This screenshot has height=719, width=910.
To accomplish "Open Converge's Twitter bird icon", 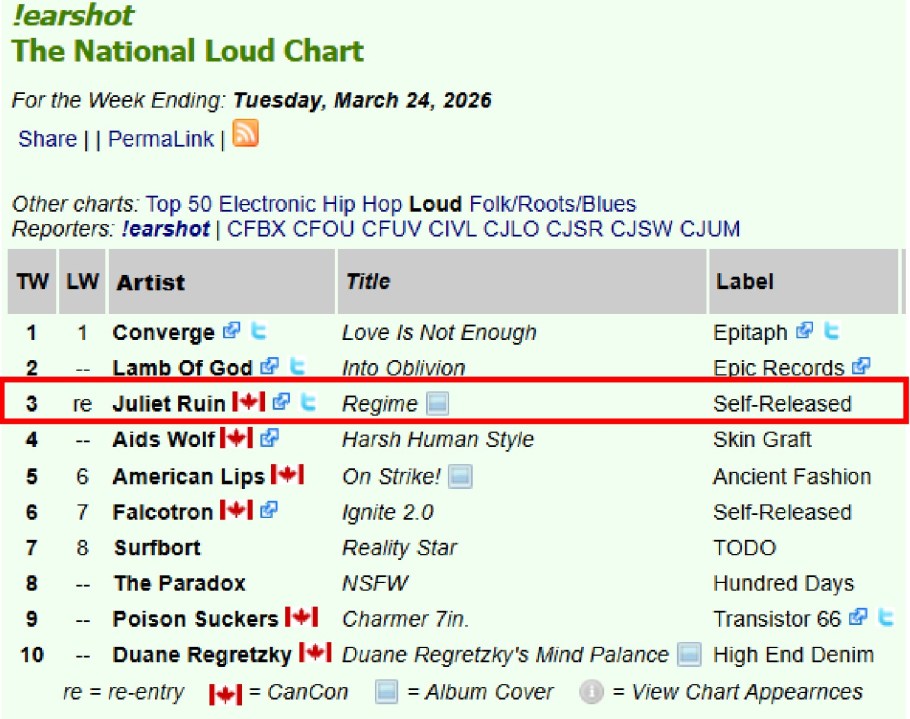I will pyautogui.click(x=259, y=331).
